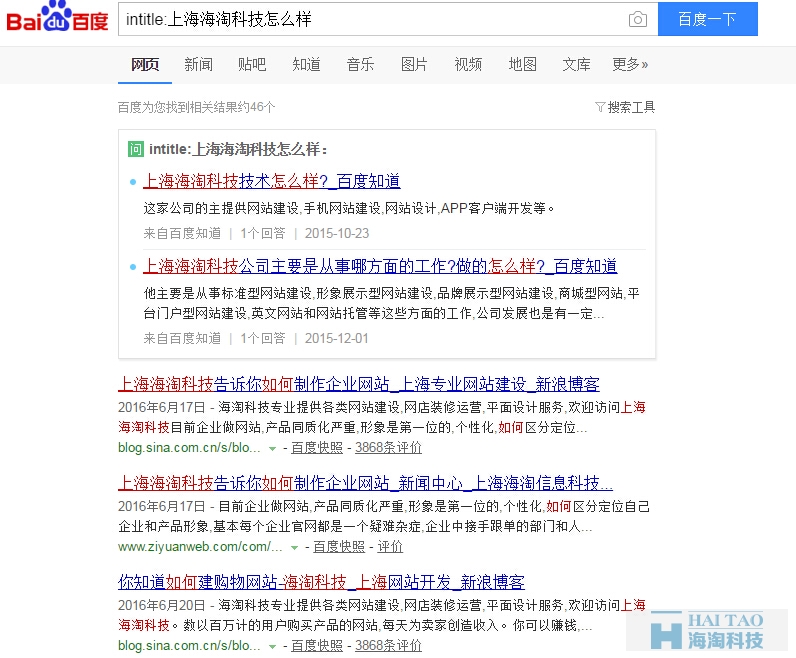Select the 网页 tab
796x658 pixels.
145,64
